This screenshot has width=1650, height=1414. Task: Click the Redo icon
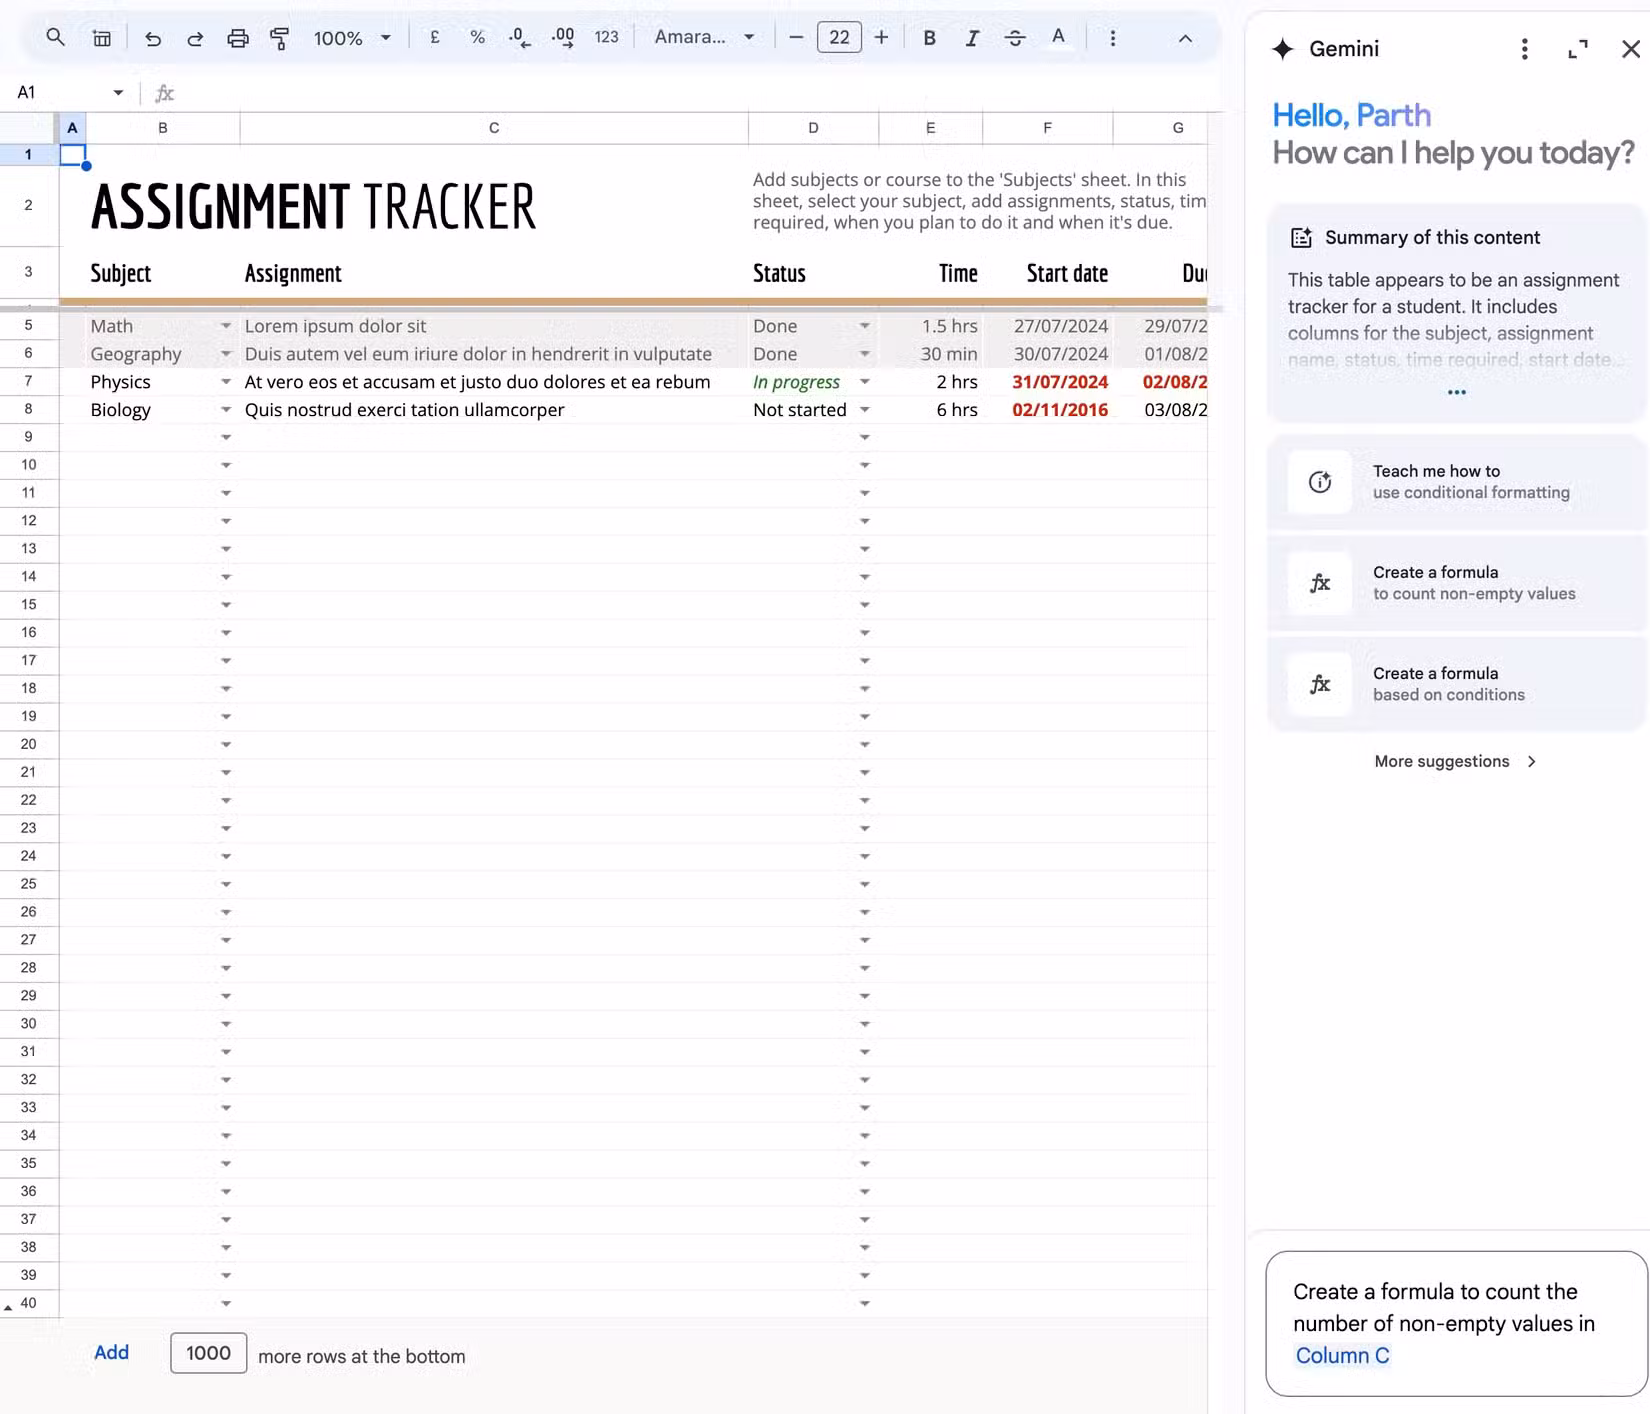pos(195,37)
